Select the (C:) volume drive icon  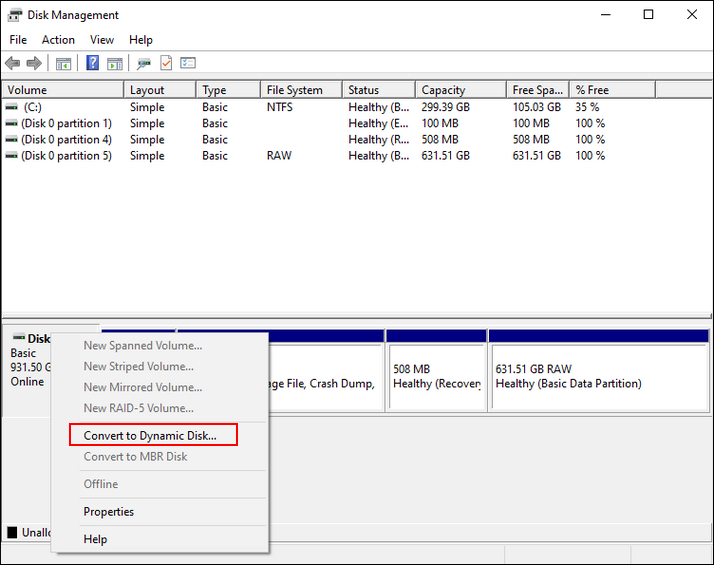11,107
